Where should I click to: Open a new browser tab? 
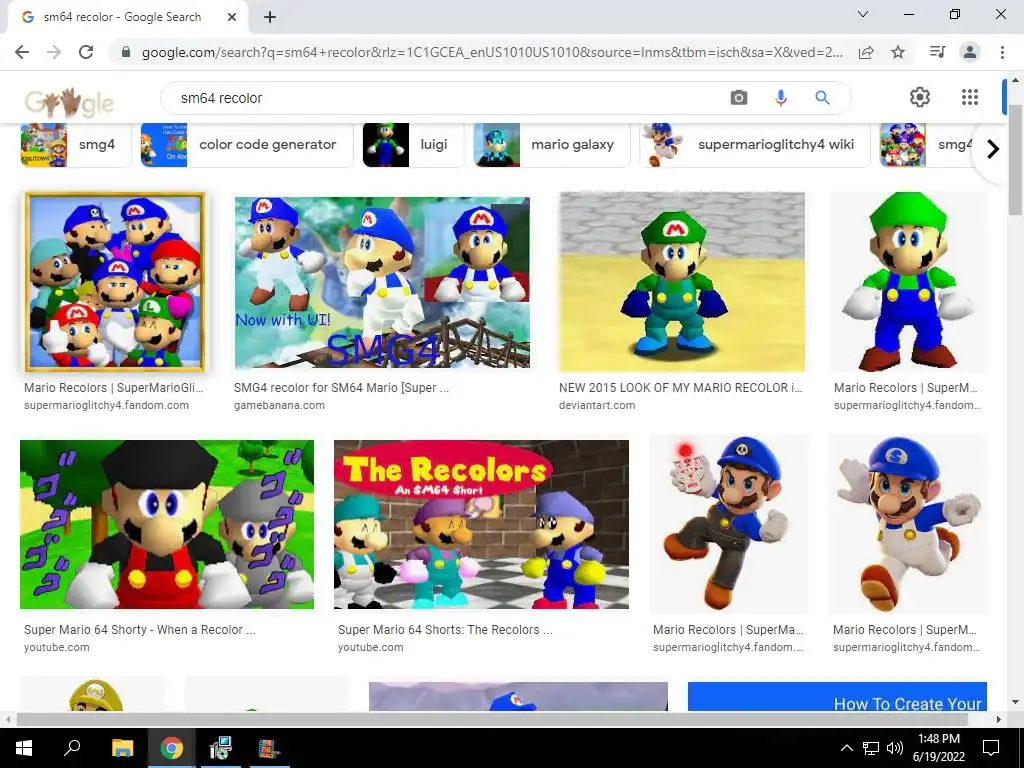[x=270, y=18]
